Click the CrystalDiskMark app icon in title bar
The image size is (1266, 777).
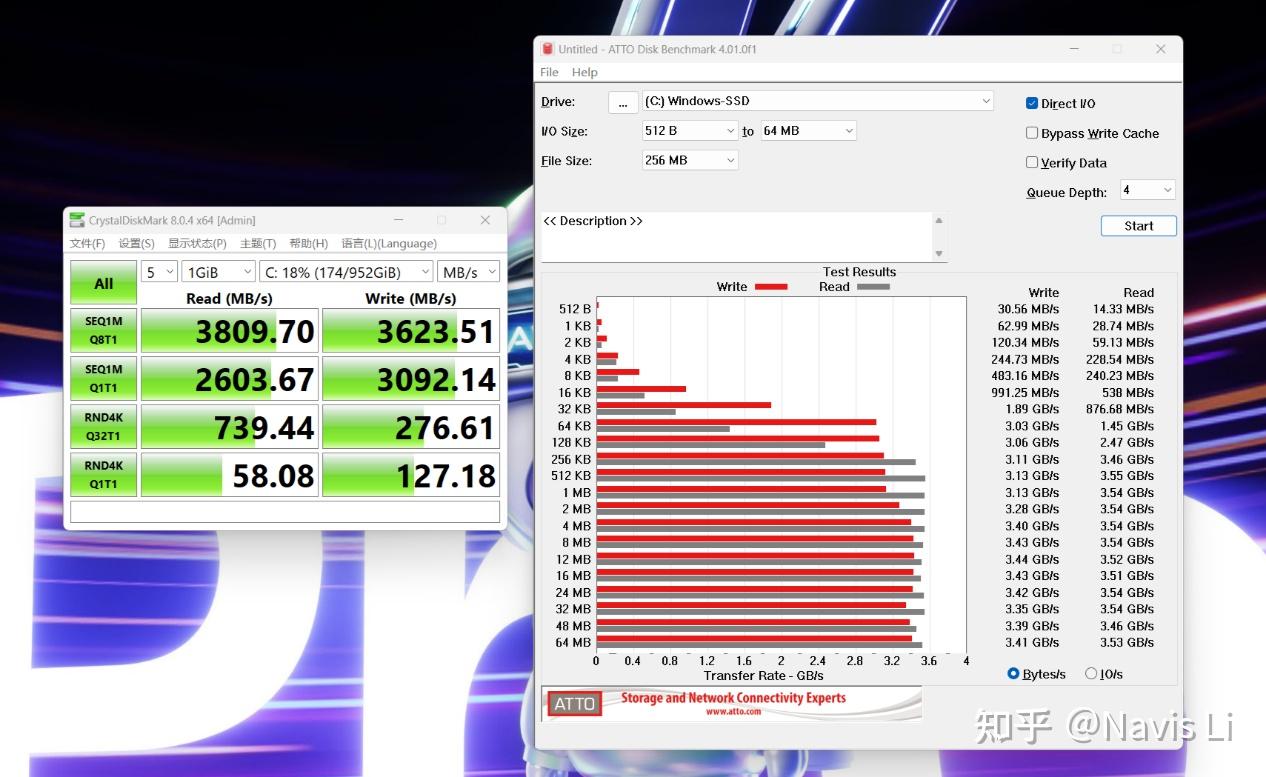[x=77, y=220]
